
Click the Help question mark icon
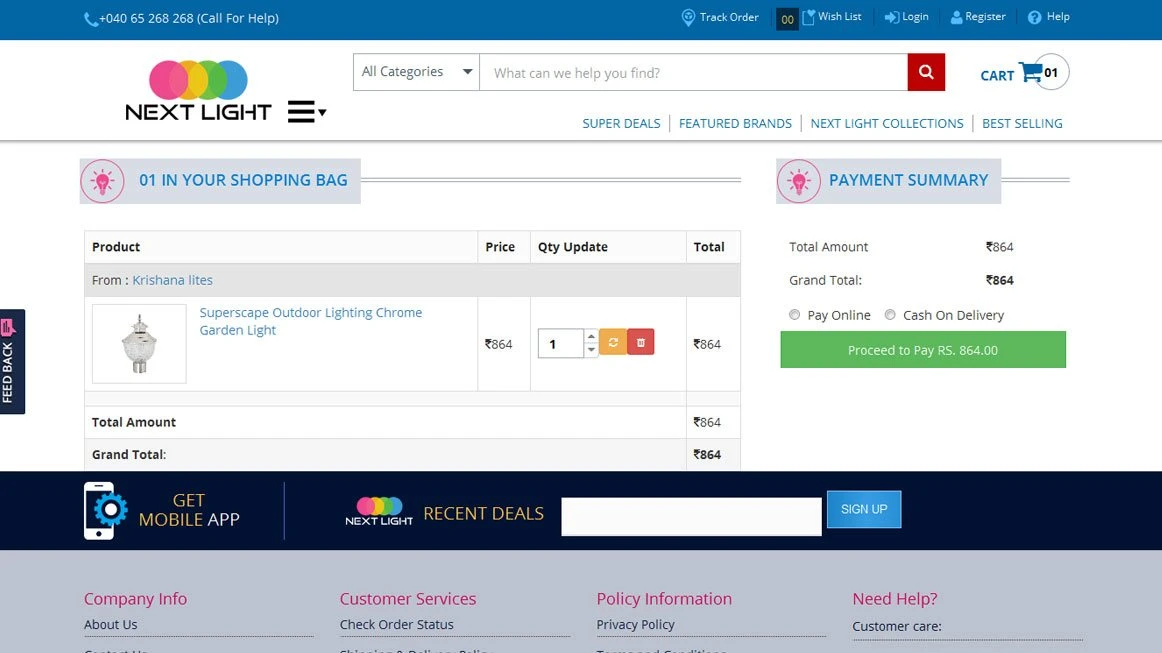pyautogui.click(x=1034, y=18)
